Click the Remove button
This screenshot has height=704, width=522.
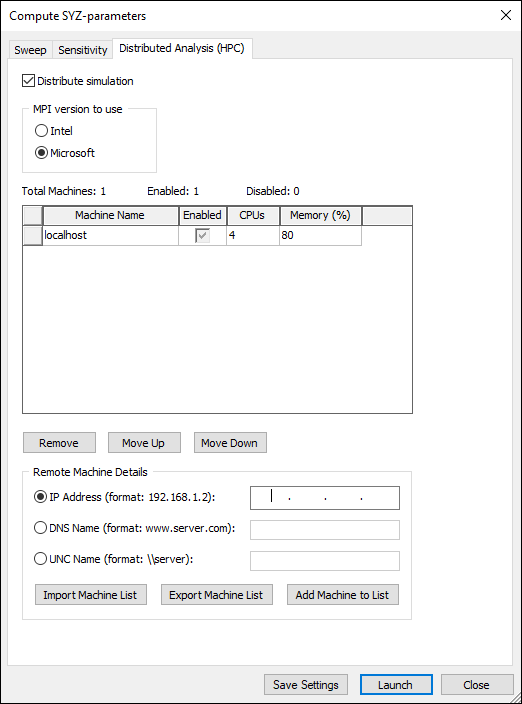(x=59, y=443)
